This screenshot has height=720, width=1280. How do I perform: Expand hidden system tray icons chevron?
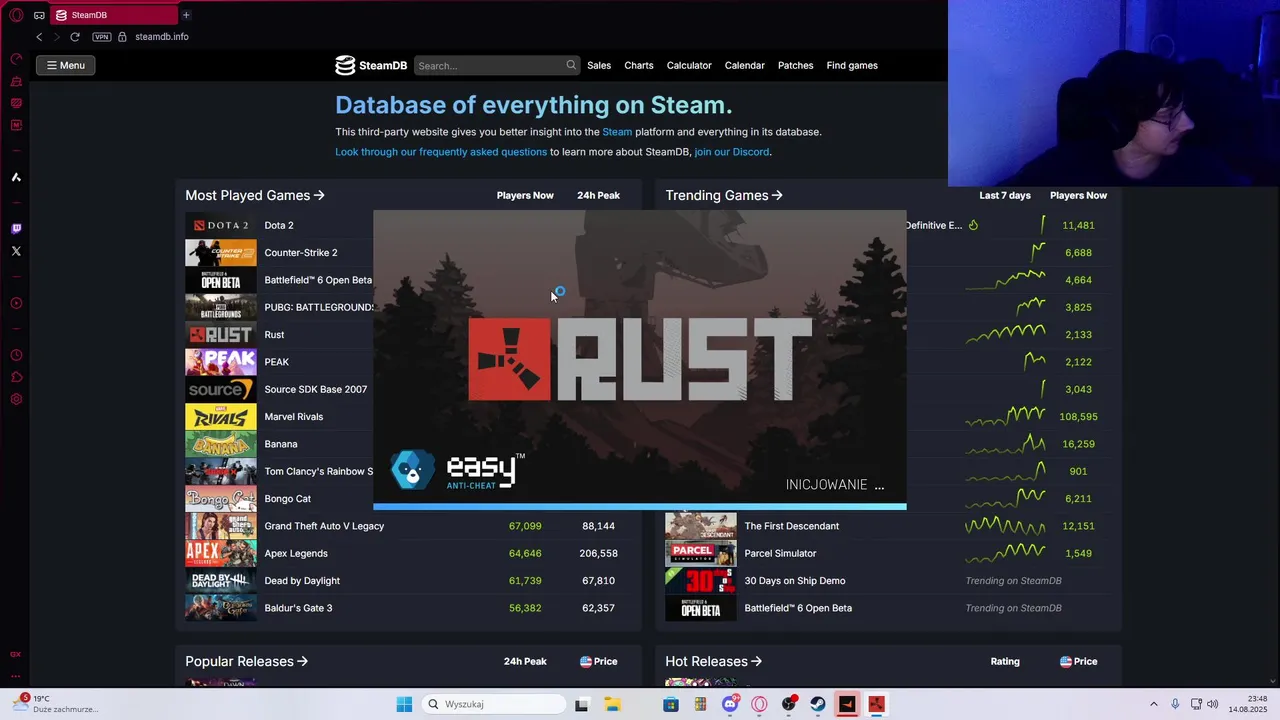1153,704
